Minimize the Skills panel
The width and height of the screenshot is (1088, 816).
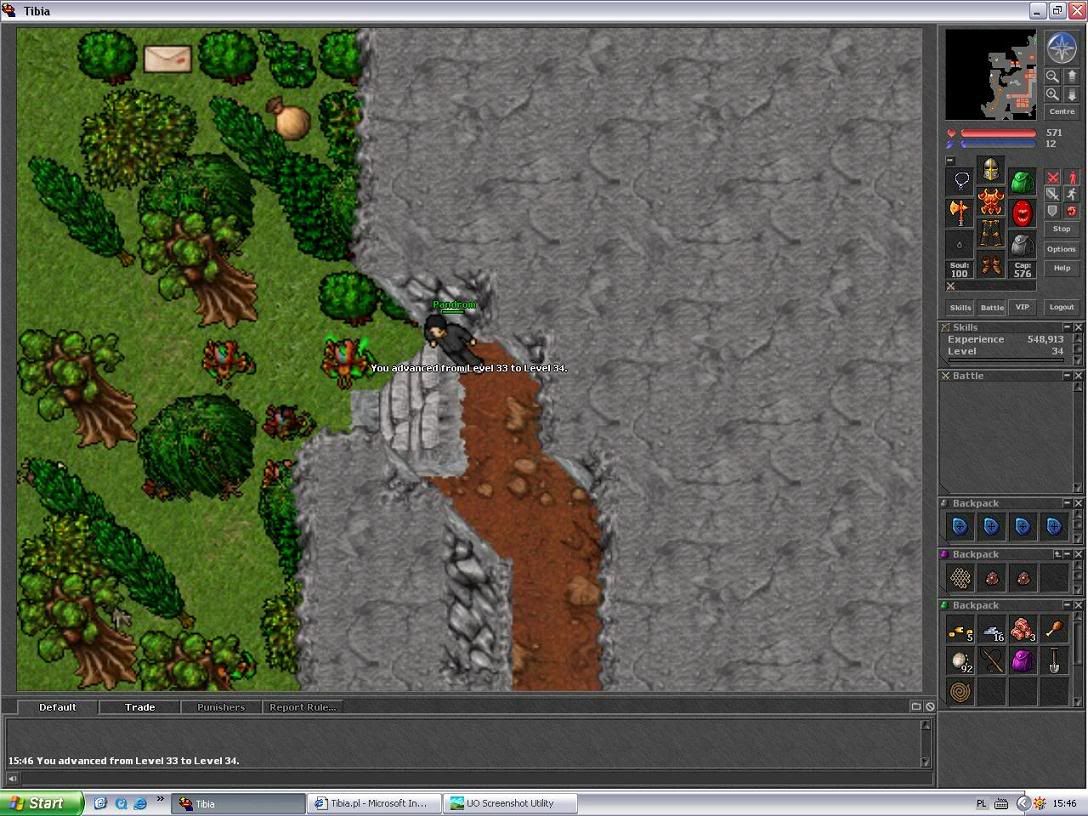1067,327
